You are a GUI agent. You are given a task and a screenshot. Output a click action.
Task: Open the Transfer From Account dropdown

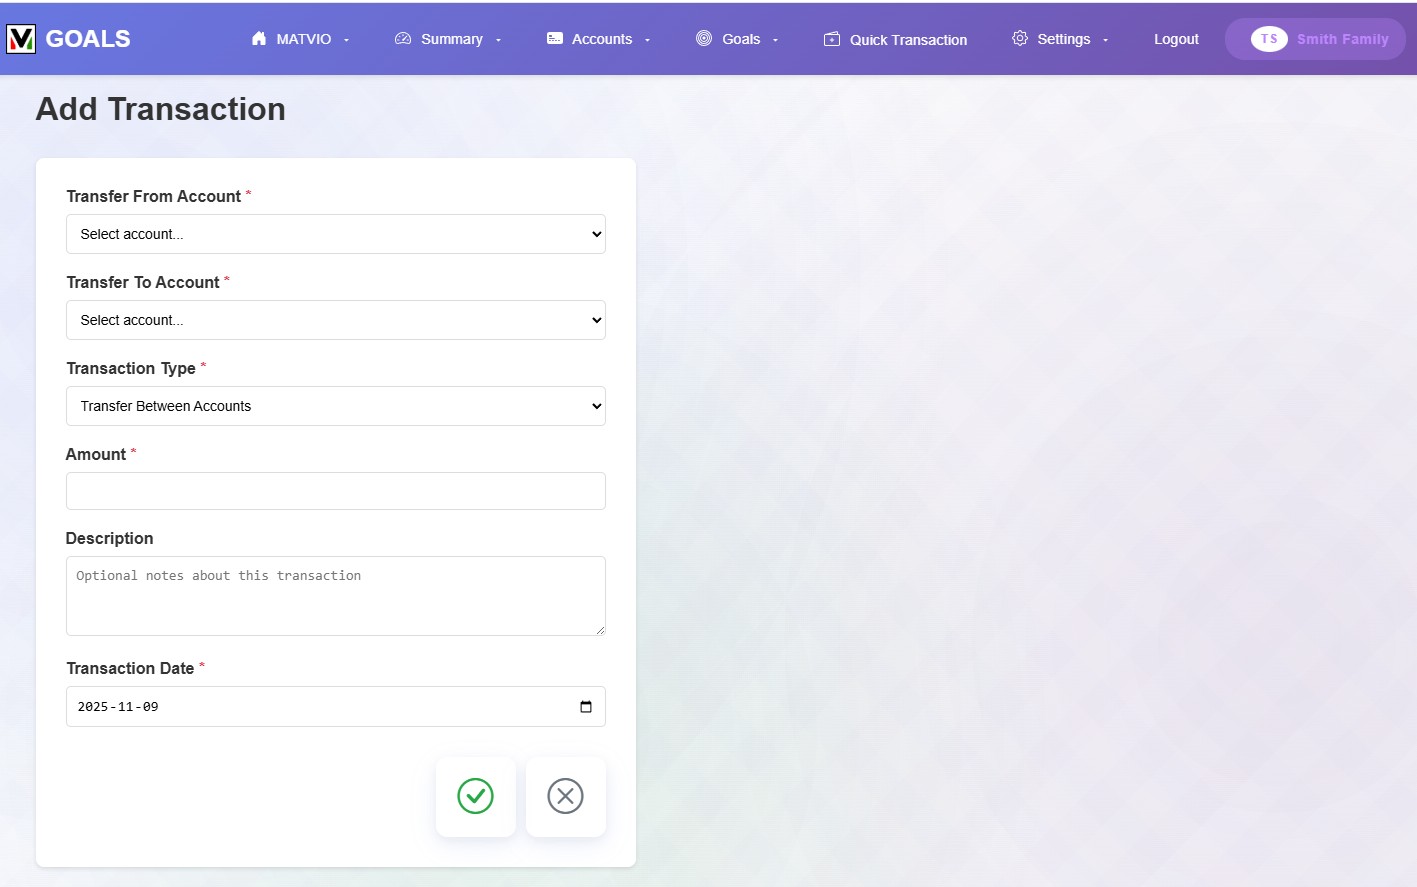(x=335, y=234)
